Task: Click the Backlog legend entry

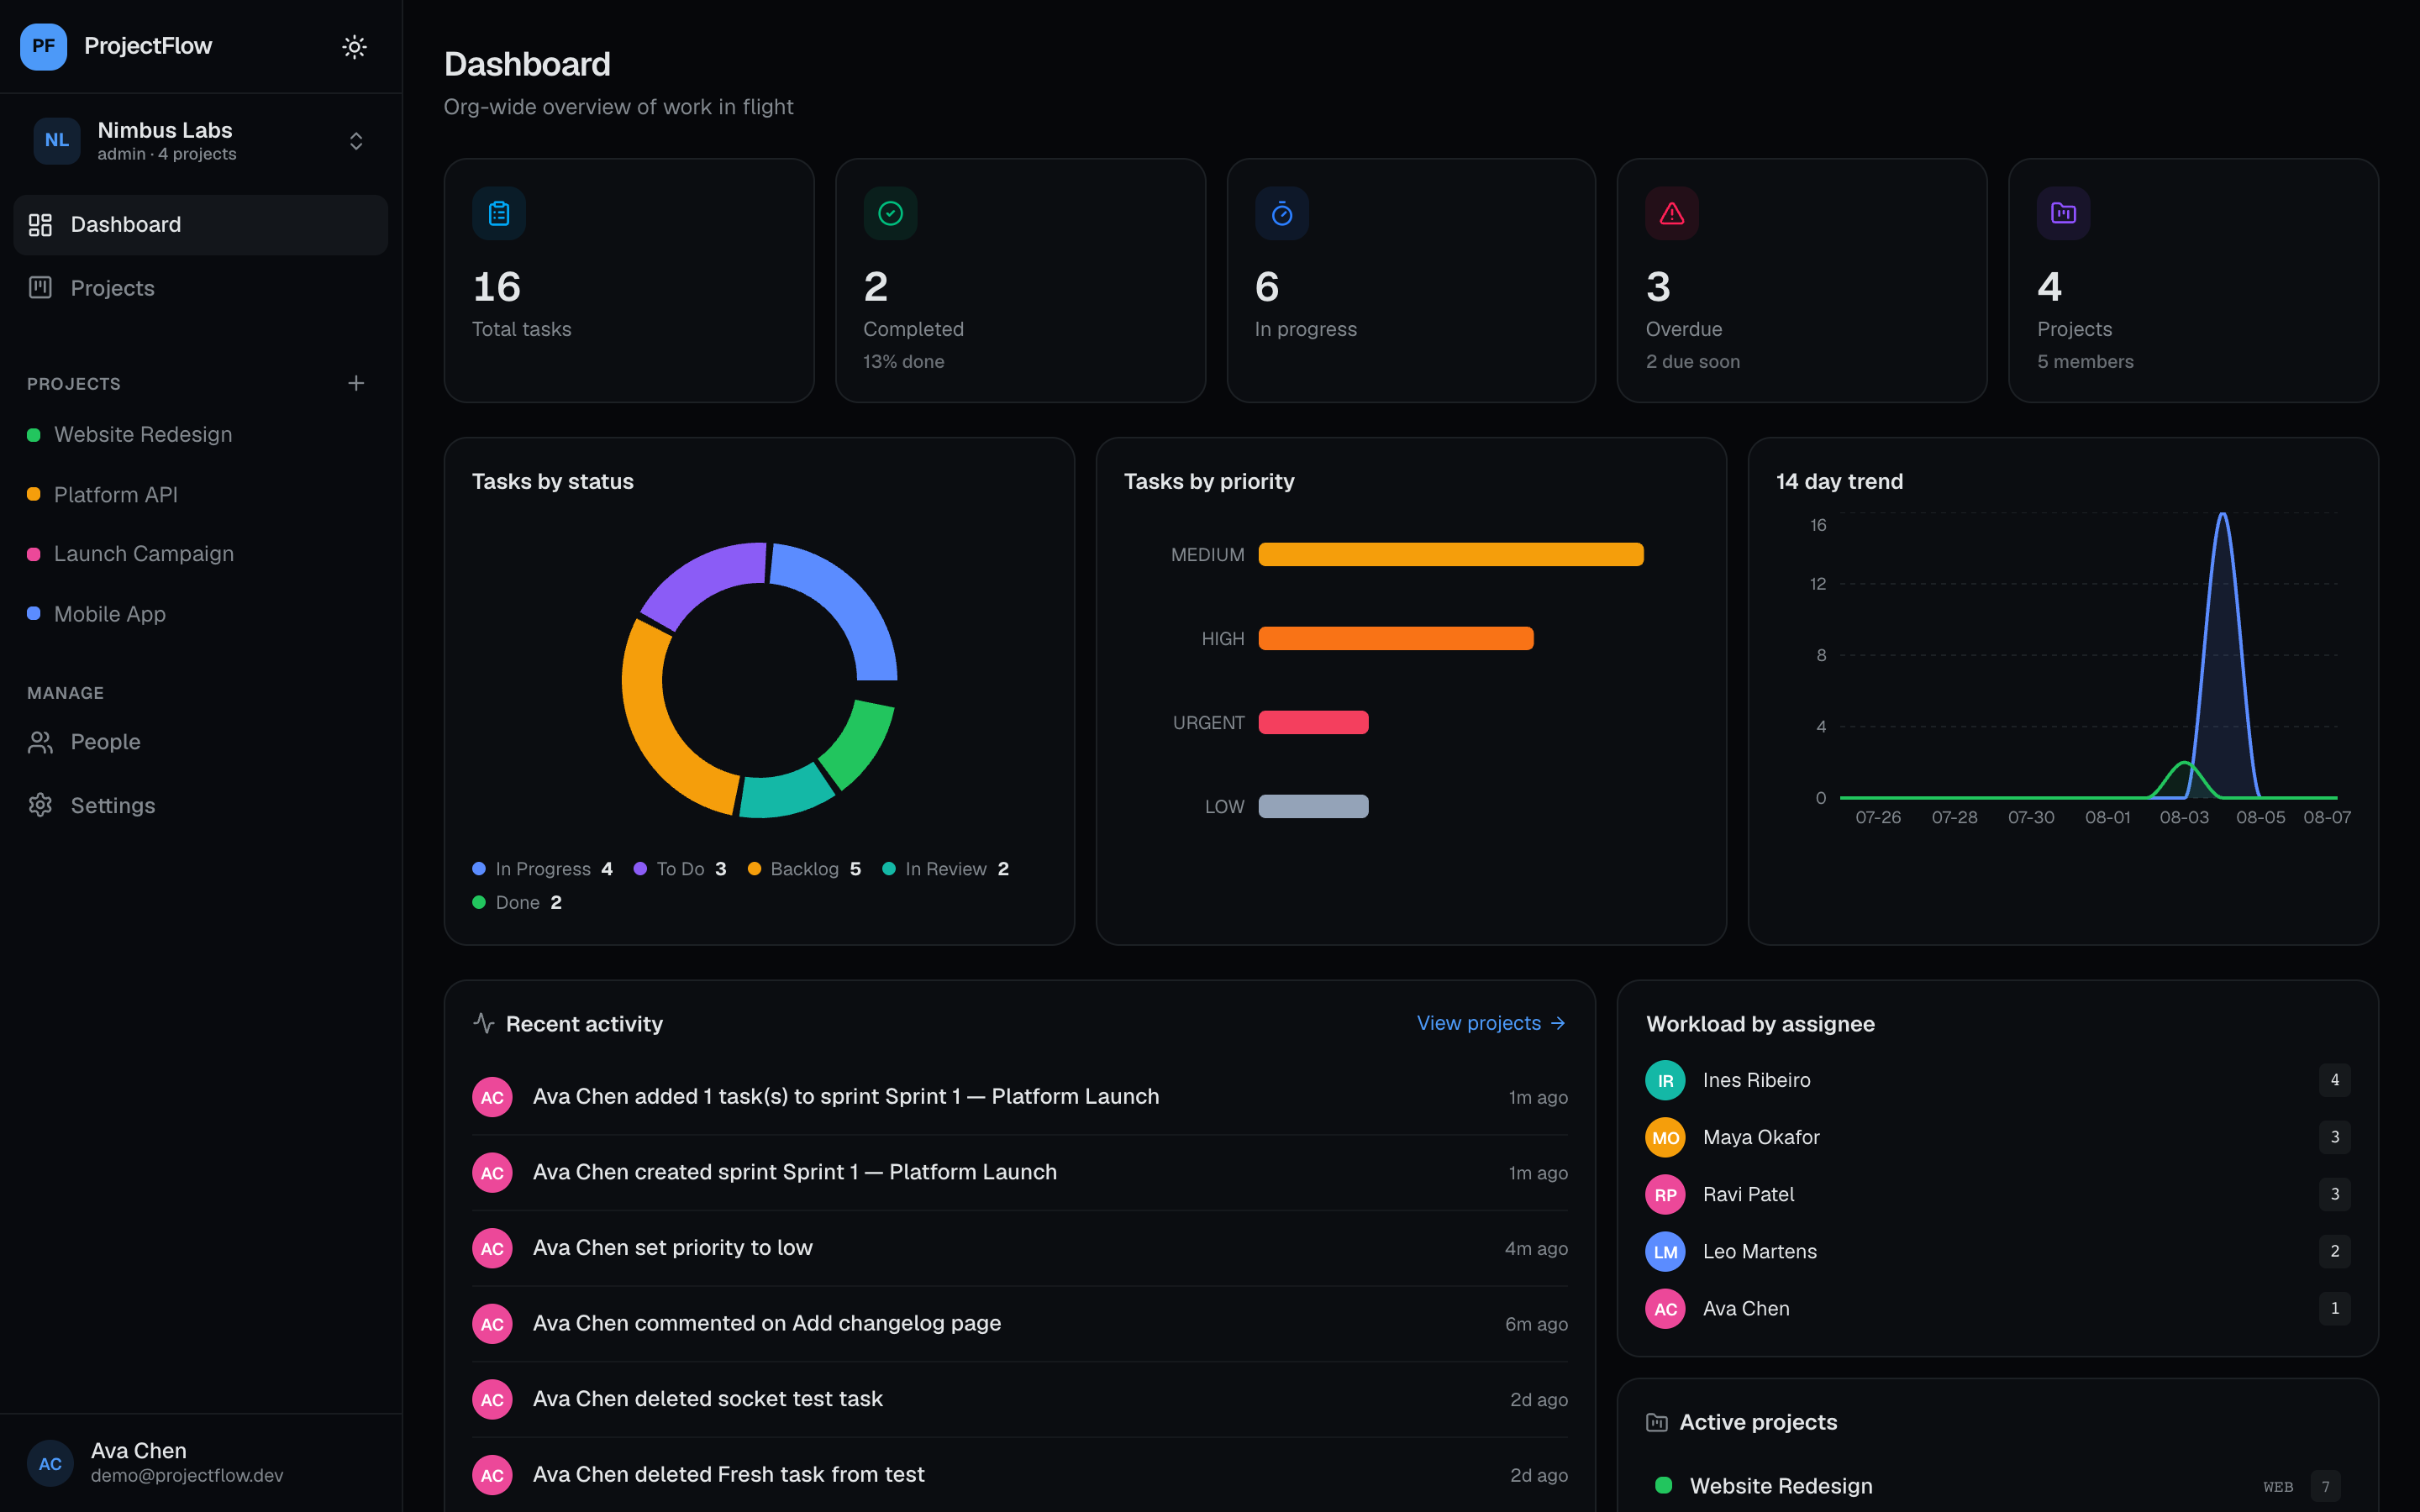Action: (804, 869)
